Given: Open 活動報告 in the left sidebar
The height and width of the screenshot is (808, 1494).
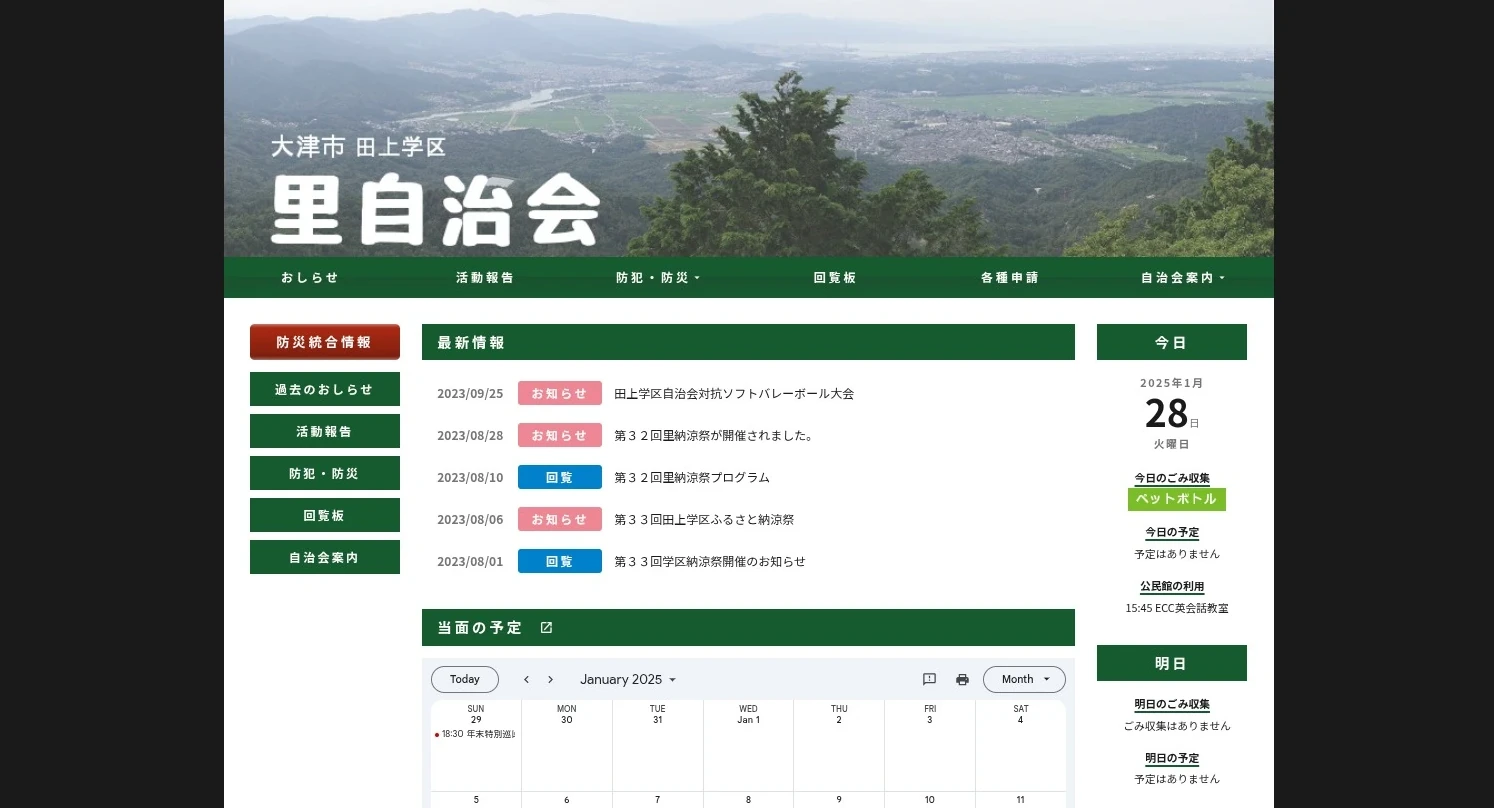Looking at the screenshot, I should click(325, 431).
